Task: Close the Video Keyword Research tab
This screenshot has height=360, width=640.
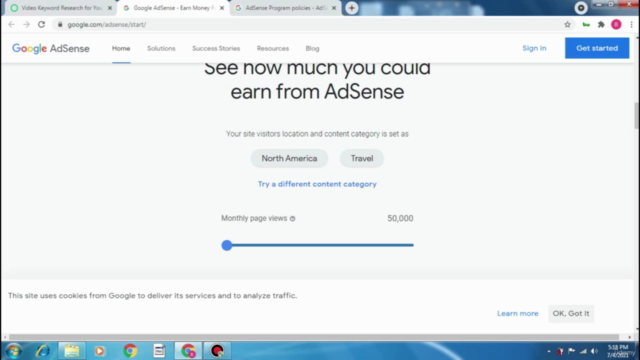Action: 109,8
